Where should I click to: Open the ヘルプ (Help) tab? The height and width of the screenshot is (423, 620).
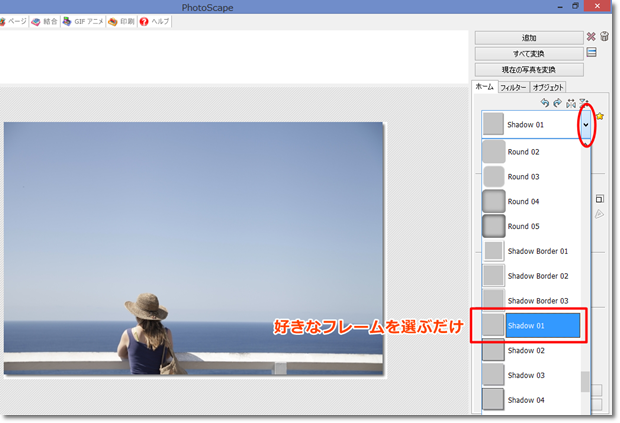pos(155,21)
